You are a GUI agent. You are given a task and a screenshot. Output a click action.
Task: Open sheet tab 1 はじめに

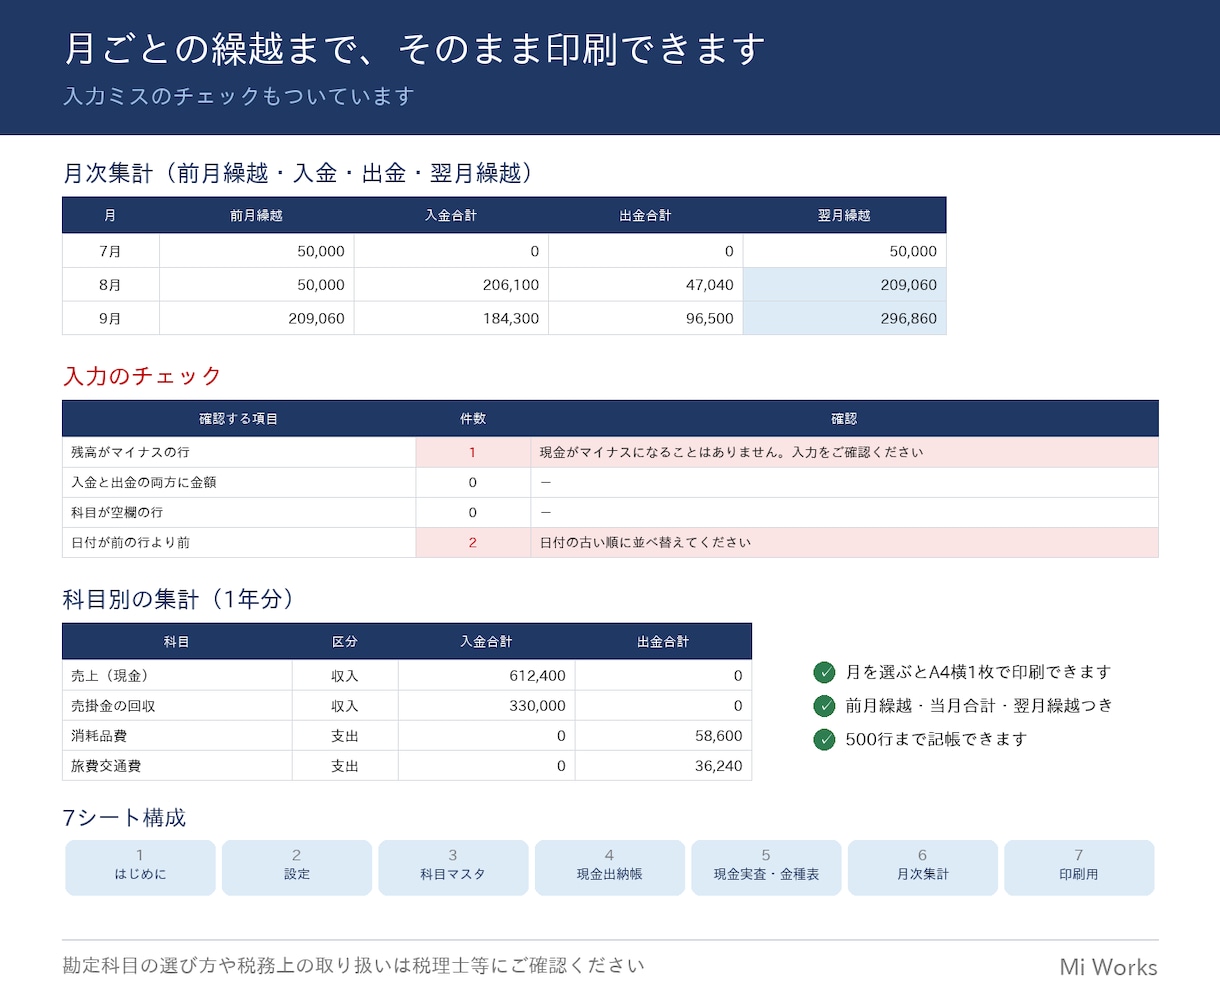140,867
